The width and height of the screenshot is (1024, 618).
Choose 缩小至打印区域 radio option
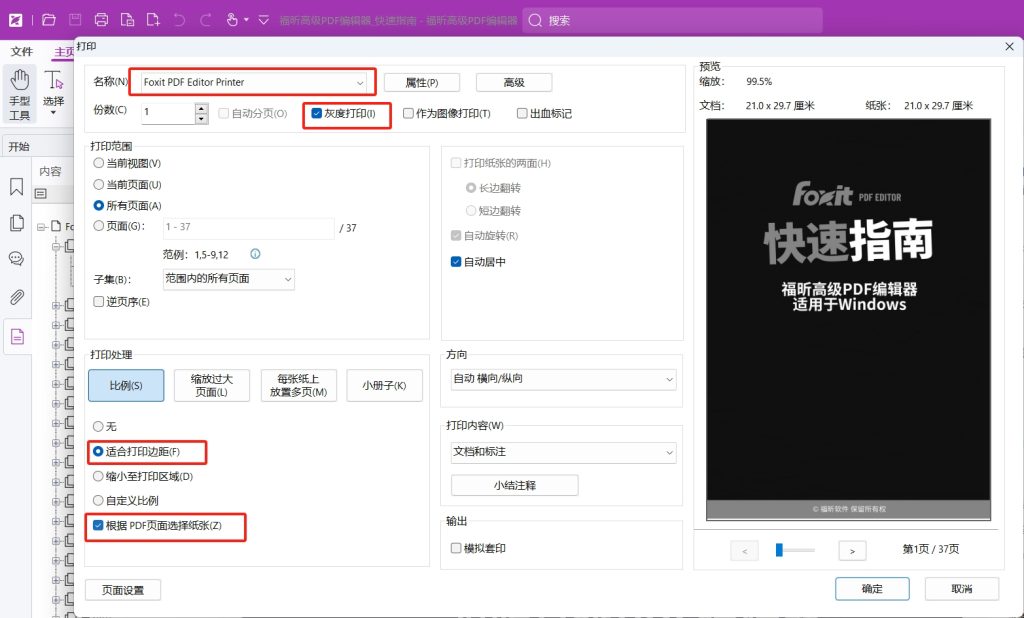(98, 476)
